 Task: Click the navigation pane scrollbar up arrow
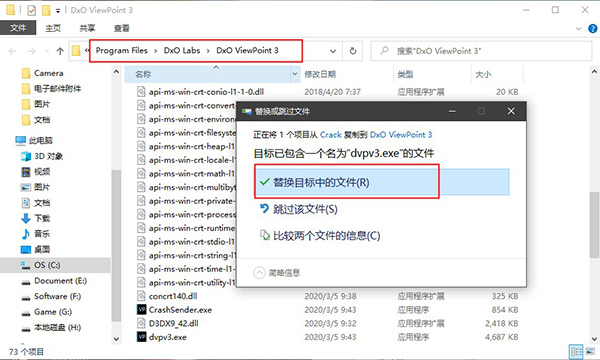(116, 72)
